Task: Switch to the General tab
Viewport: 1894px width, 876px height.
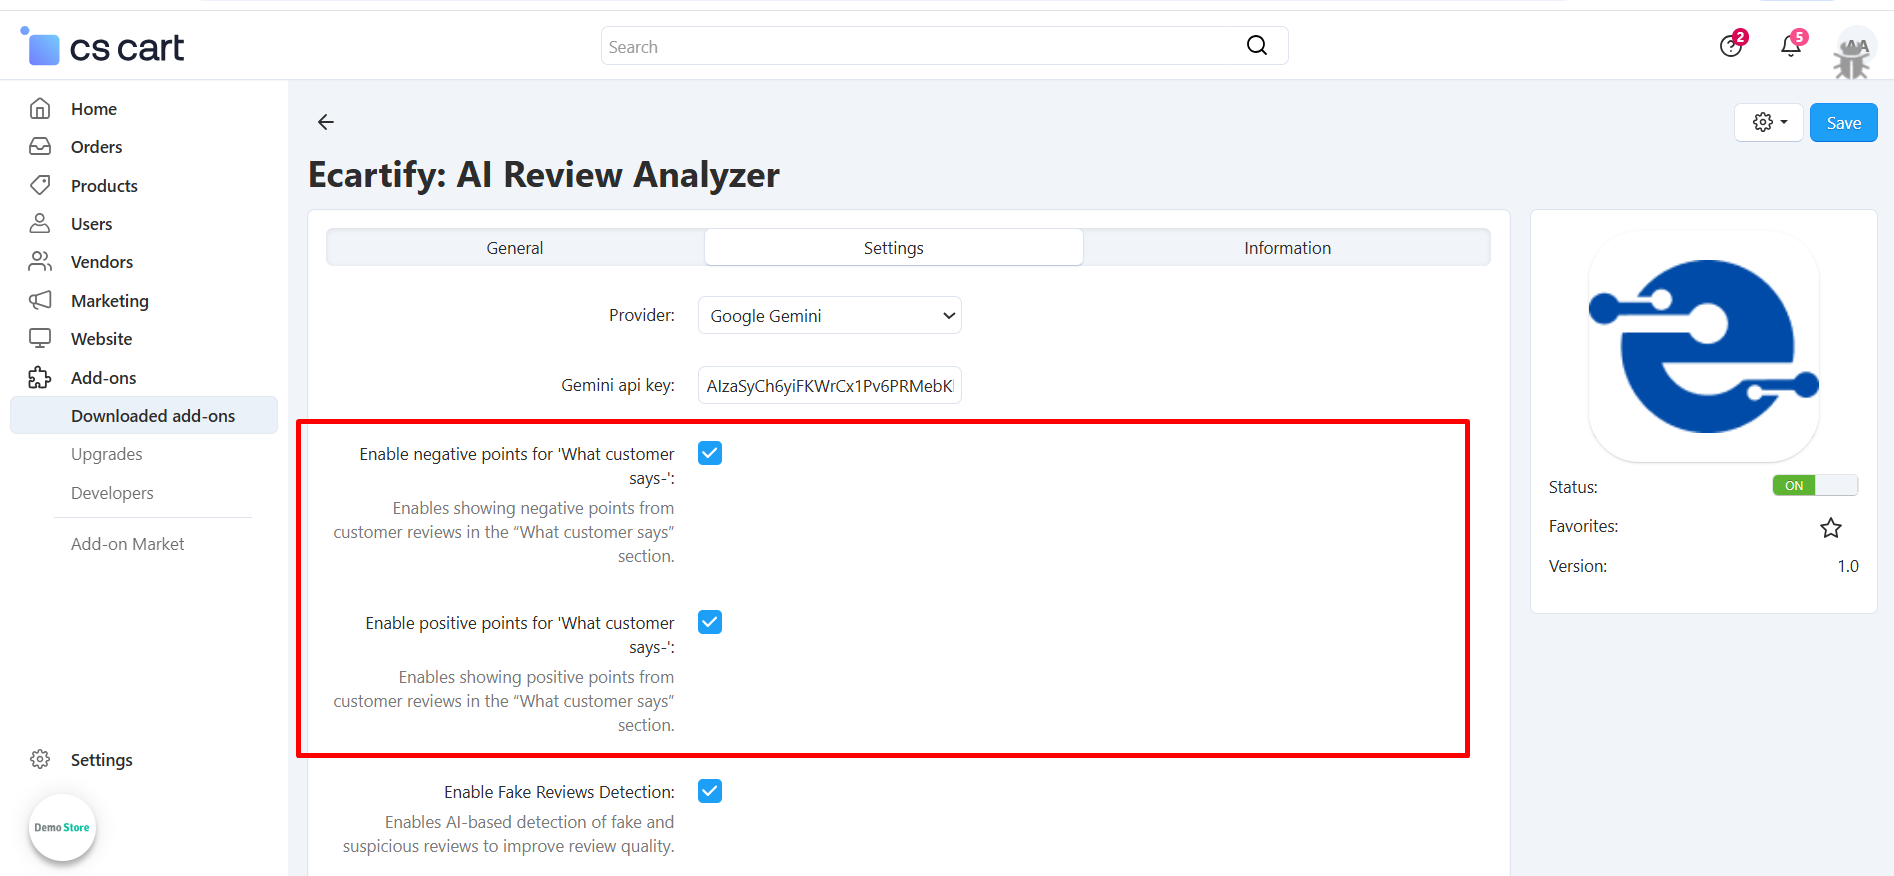Action: click(x=515, y=248)
